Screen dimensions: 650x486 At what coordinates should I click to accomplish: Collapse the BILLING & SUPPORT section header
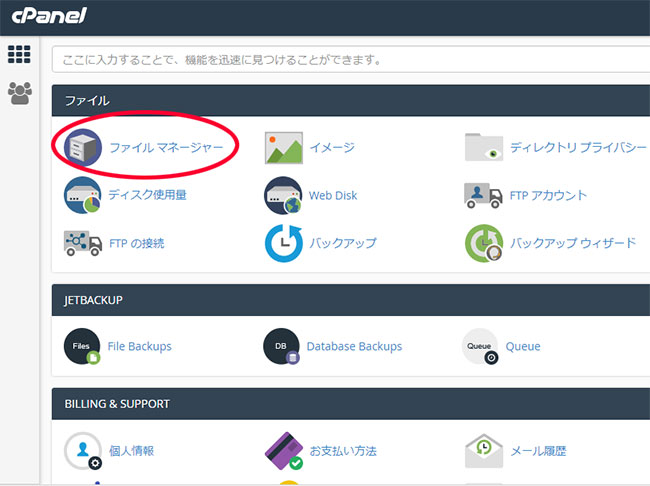(351, 404)
